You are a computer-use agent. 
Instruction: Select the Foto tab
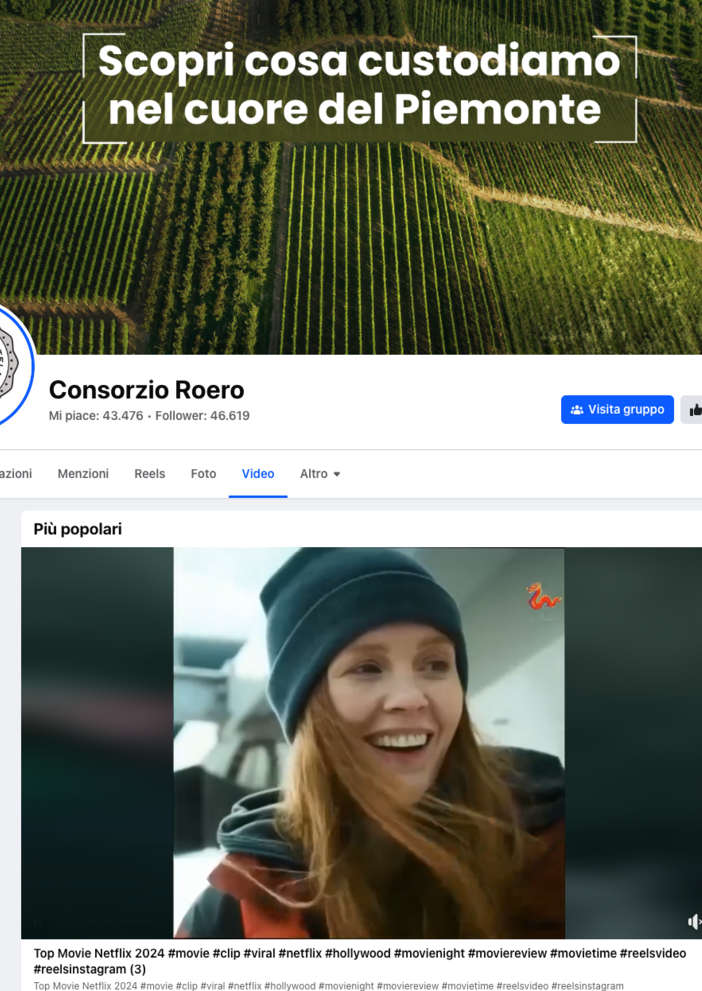click(x=203, y=474)
